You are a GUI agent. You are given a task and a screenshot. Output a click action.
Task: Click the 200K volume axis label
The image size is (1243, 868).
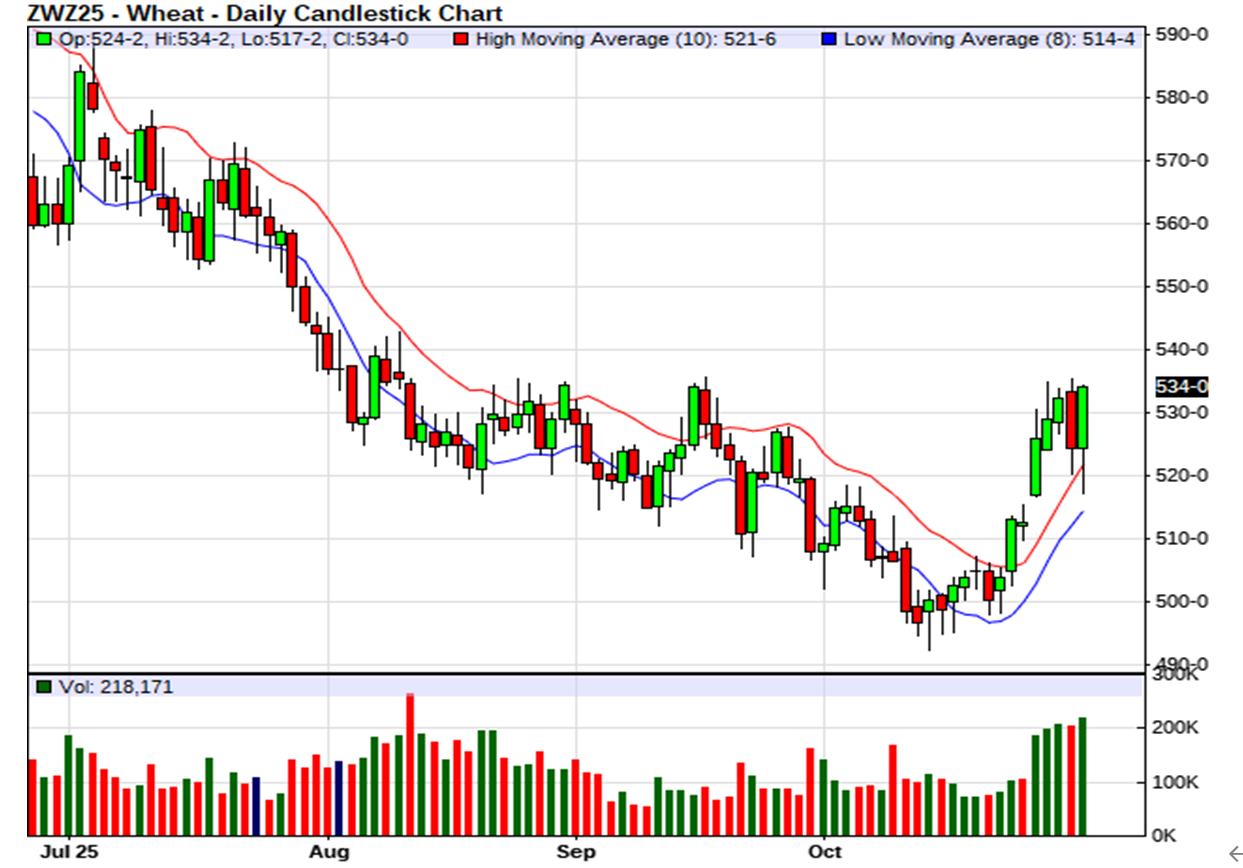(x=1178, y=728)
